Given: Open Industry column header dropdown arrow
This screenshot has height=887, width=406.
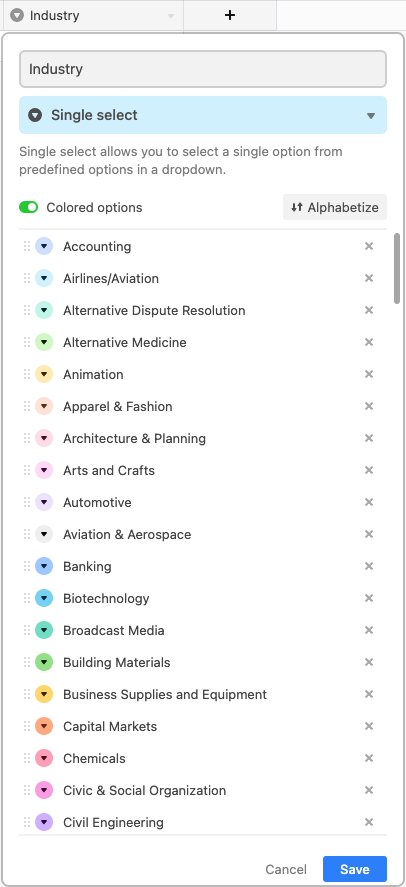Looking at the screenshot, I should pyautogui.click(x=171, y=16).
